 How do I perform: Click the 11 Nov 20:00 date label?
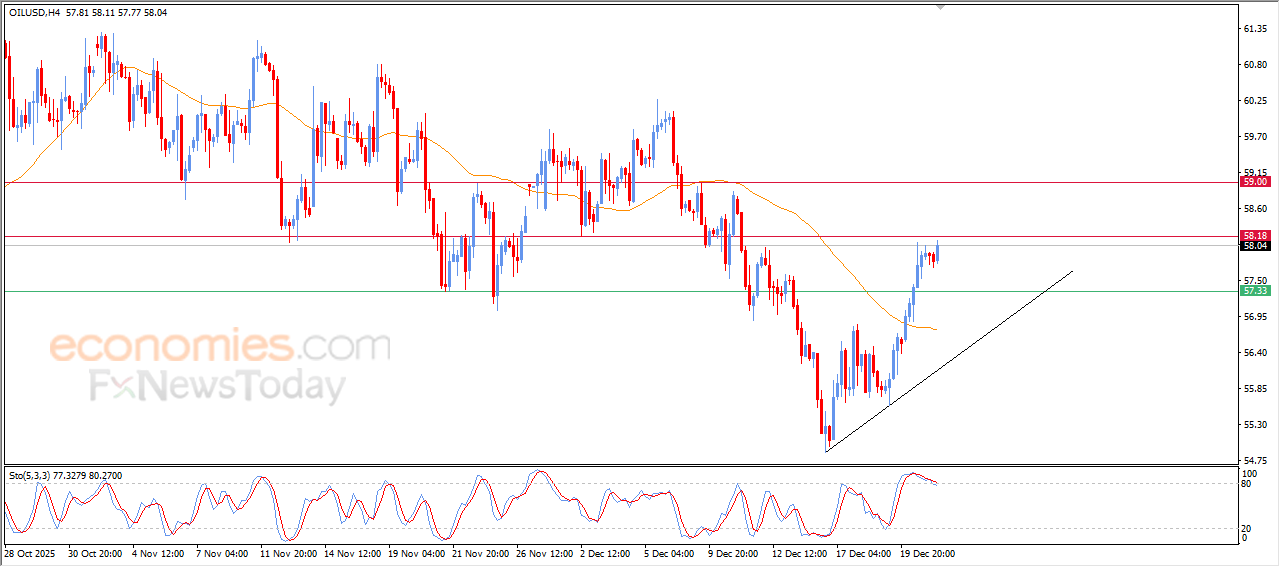(288, 552)
